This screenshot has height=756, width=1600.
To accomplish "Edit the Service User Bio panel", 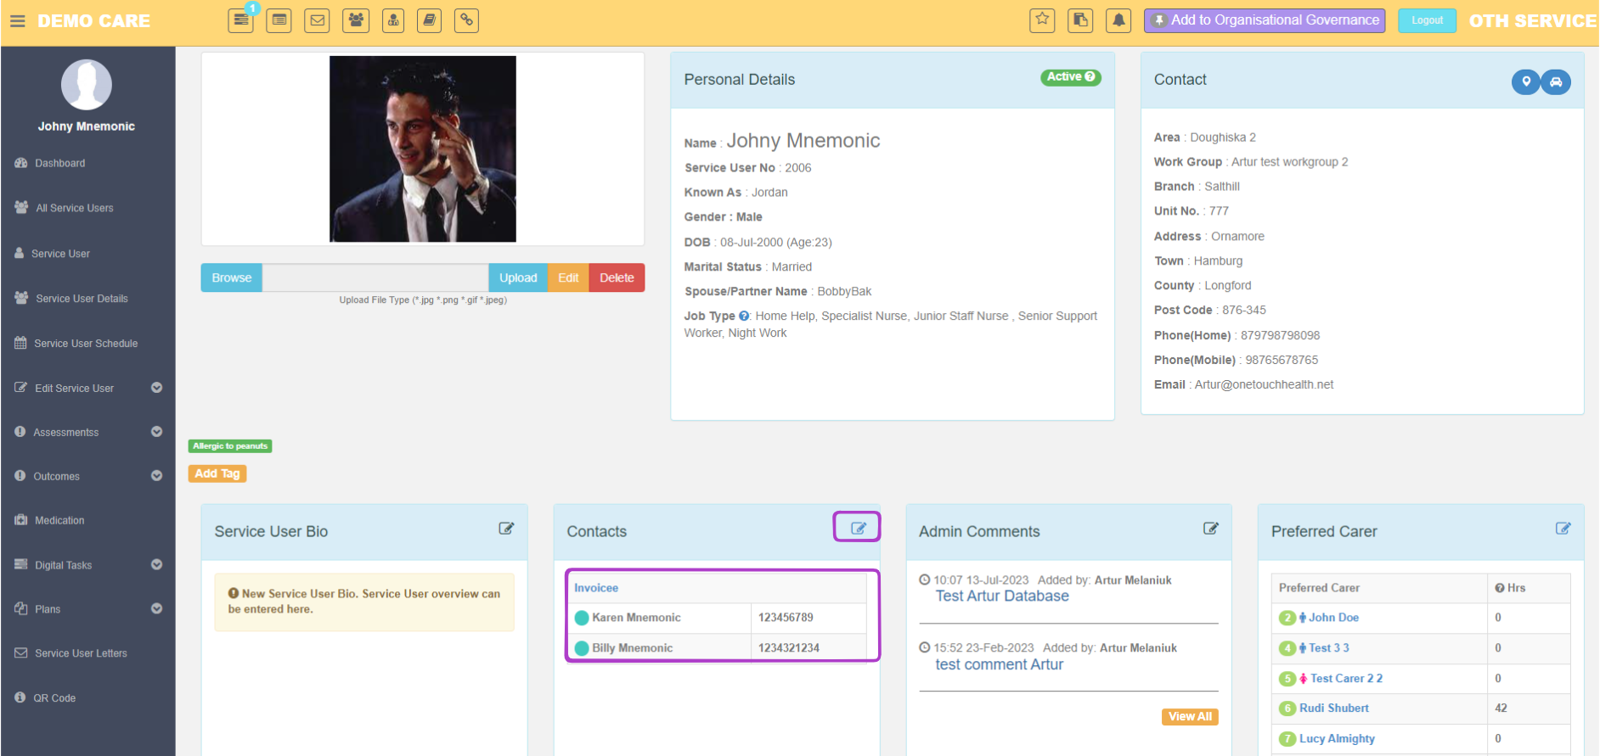I will 507,529.
